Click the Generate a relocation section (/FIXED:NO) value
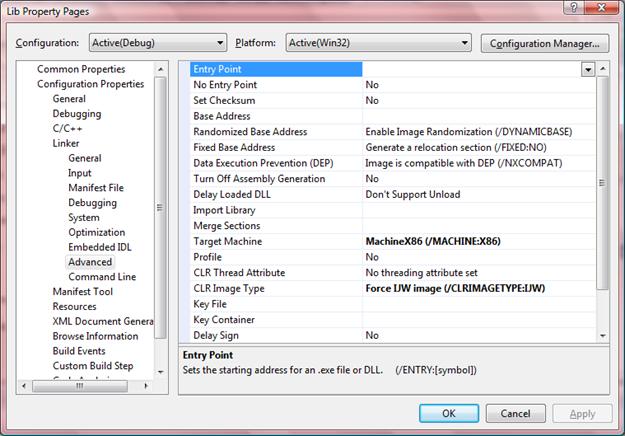The height and width of the screenshot is (436, 625). pyautogui.click(x=456, y=147)
